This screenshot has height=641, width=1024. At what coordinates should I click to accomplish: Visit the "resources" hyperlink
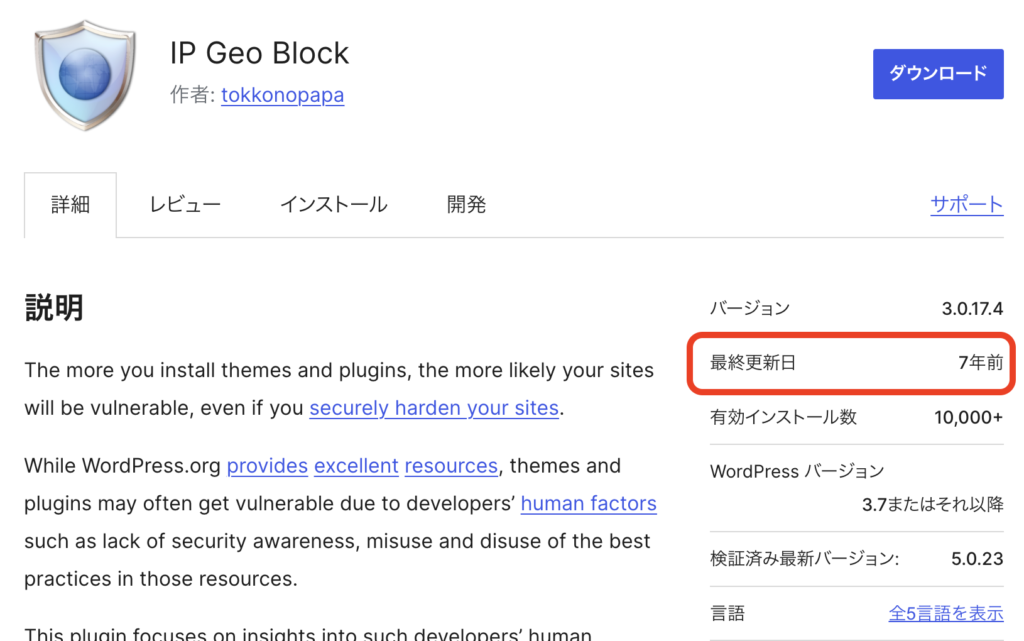451,466
